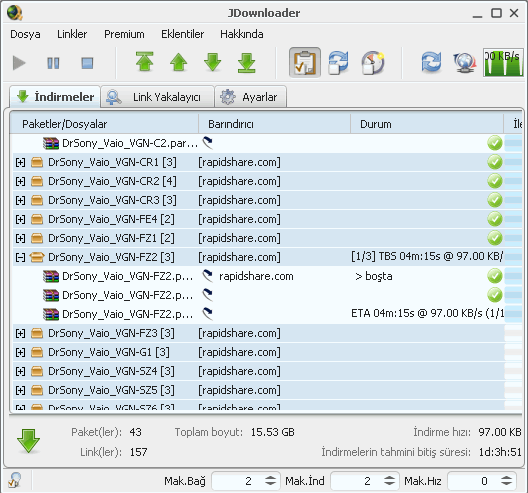Viewport: 528px width, 493px height.
Task: Move selection up with green up arrow
Action: 178,62
